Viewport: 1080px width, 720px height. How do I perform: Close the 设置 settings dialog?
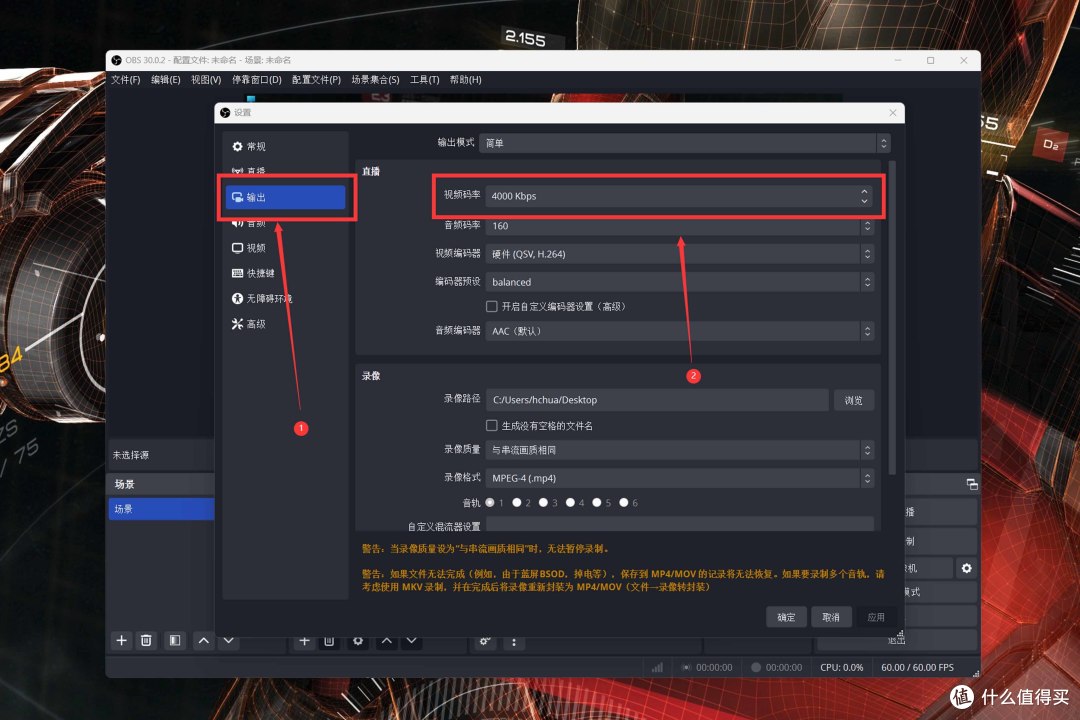tap(893, 112)
